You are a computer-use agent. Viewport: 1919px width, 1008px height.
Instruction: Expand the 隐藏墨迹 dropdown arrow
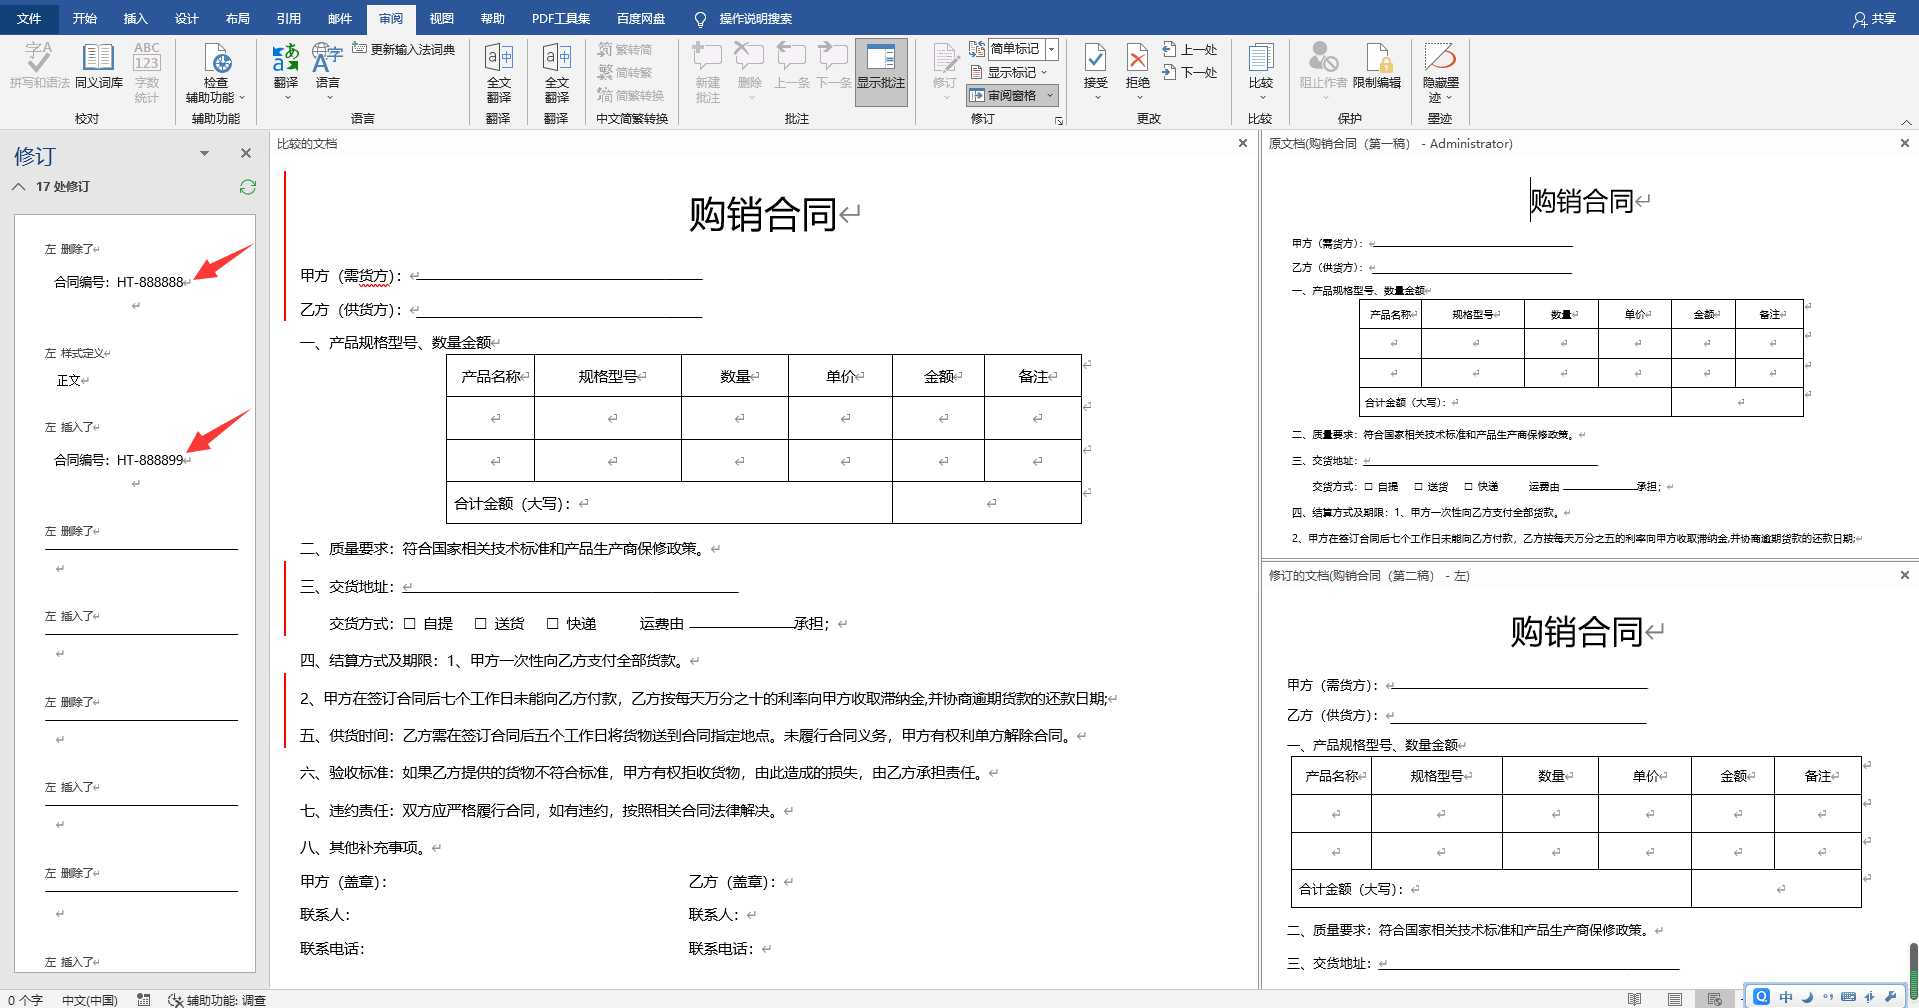pos(1449,98)
